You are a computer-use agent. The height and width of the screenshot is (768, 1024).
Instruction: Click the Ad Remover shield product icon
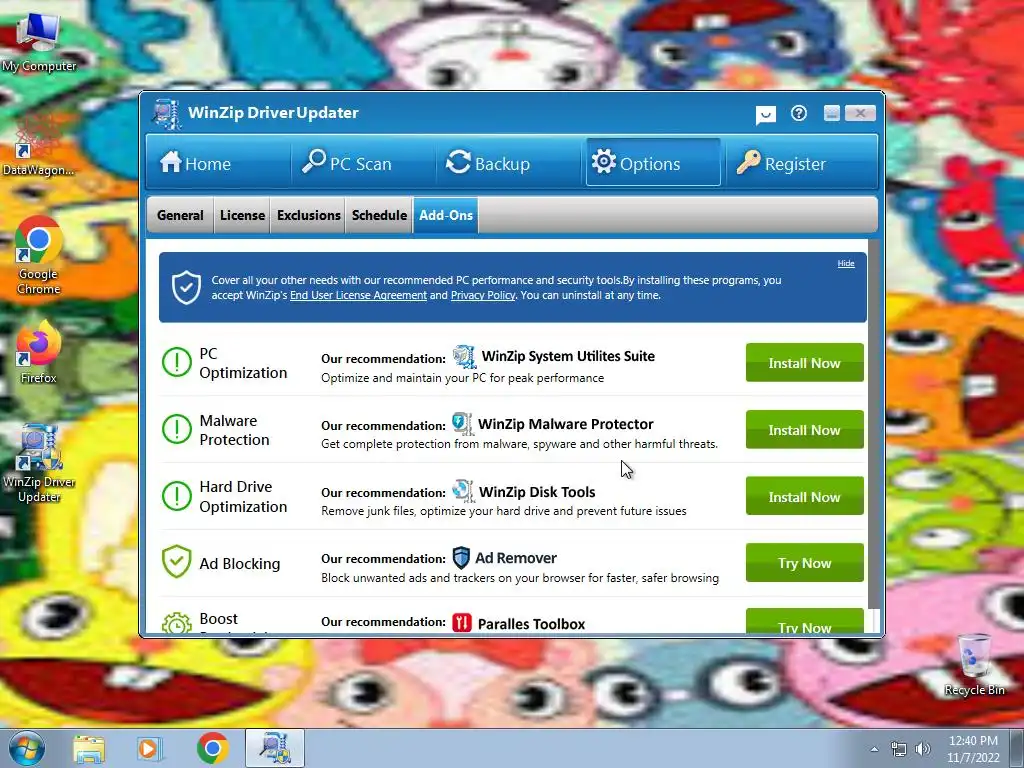coord(461,558)
